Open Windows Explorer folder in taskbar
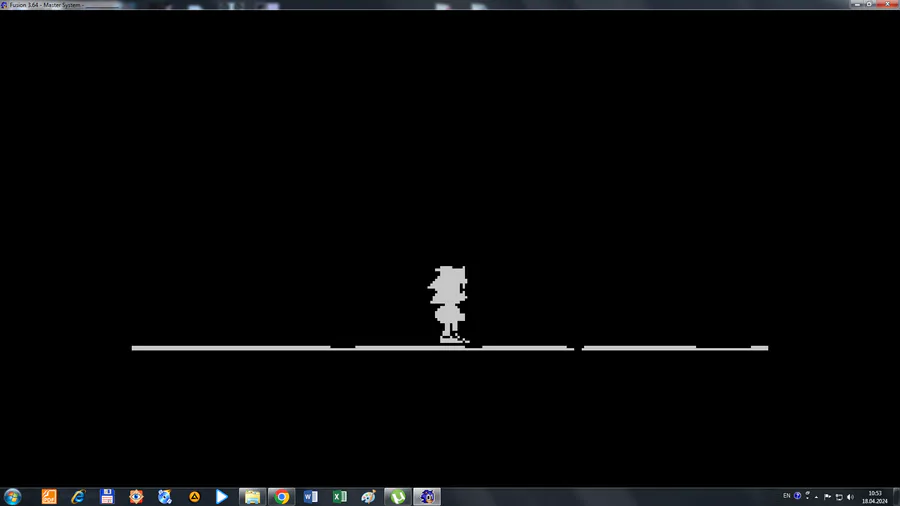The width and height of the screenshot is (900, 506). [x=252, y=496]
